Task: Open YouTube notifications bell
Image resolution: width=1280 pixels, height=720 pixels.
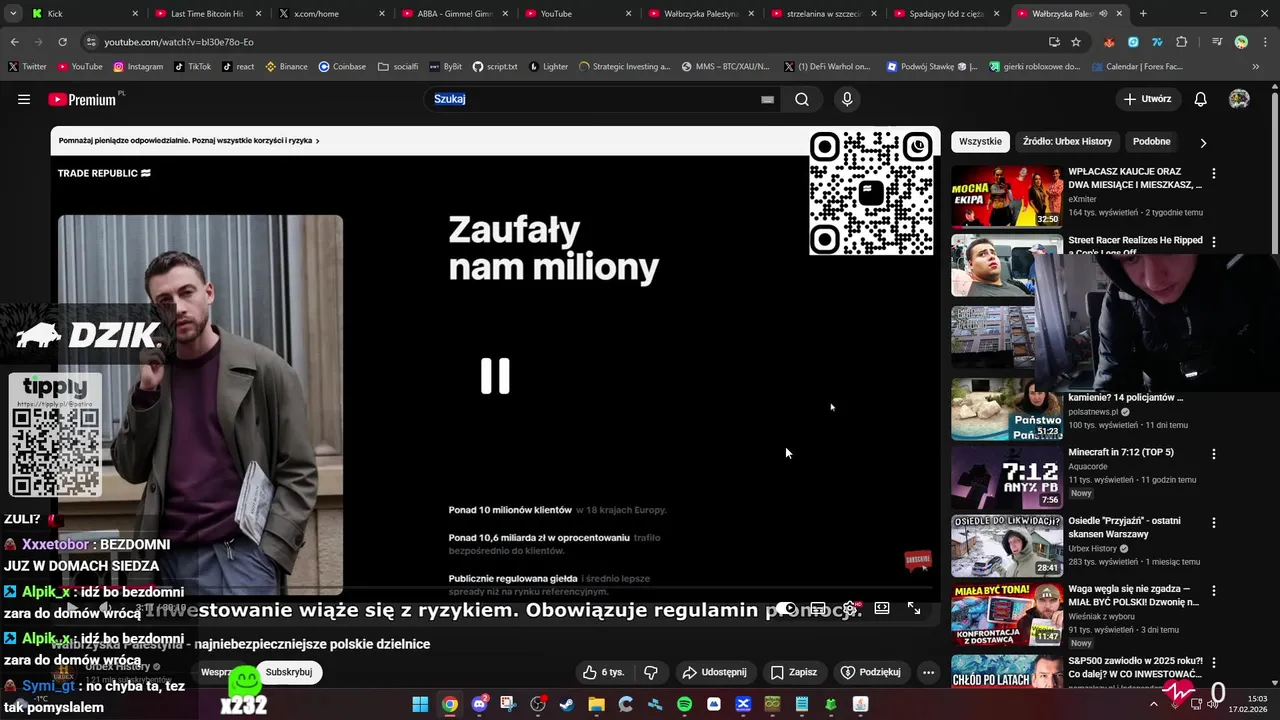Action: point(1201,99)
